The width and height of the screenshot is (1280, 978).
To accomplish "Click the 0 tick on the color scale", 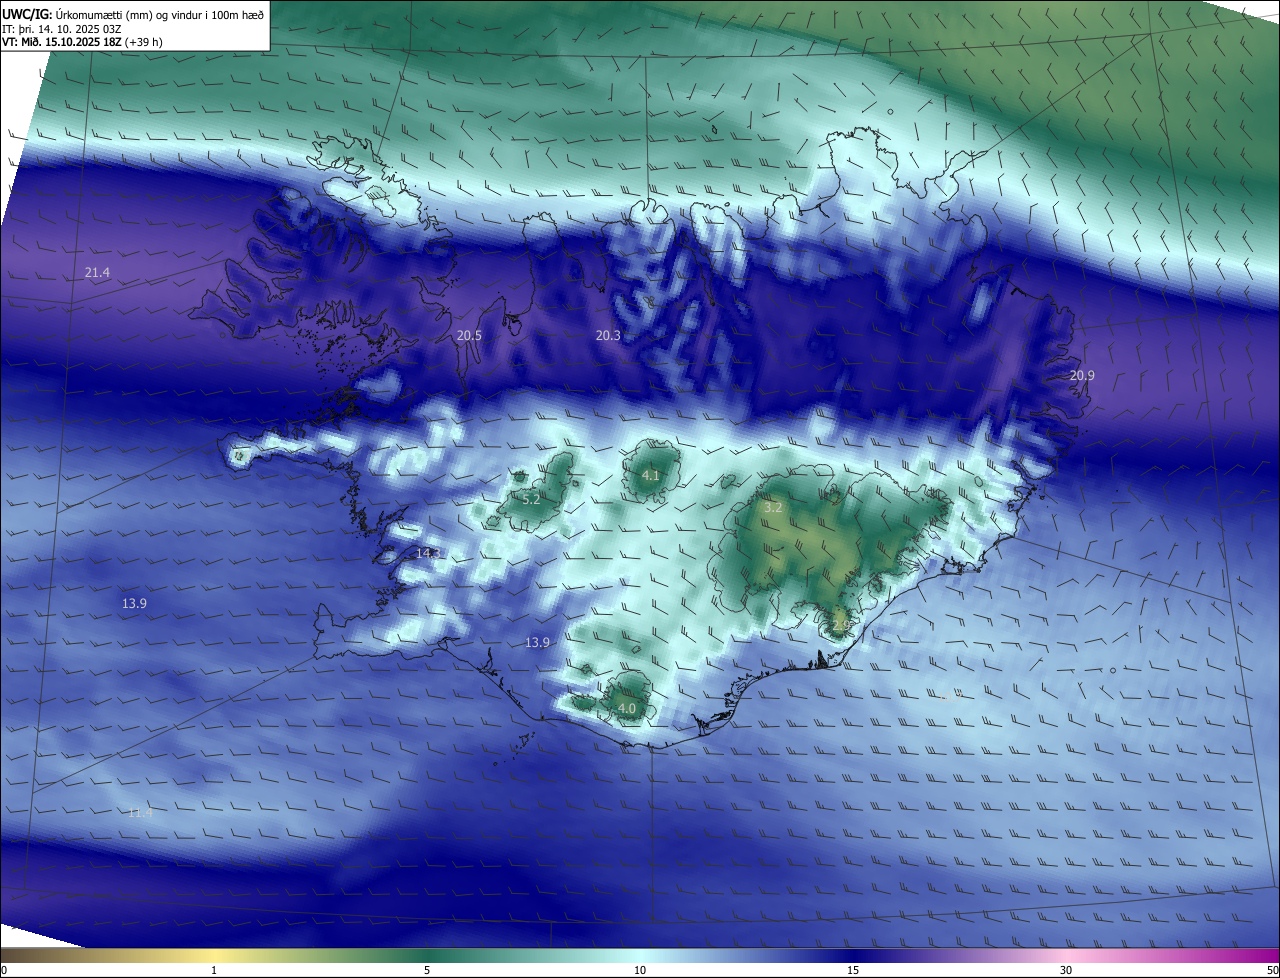I will coord(4,970).
